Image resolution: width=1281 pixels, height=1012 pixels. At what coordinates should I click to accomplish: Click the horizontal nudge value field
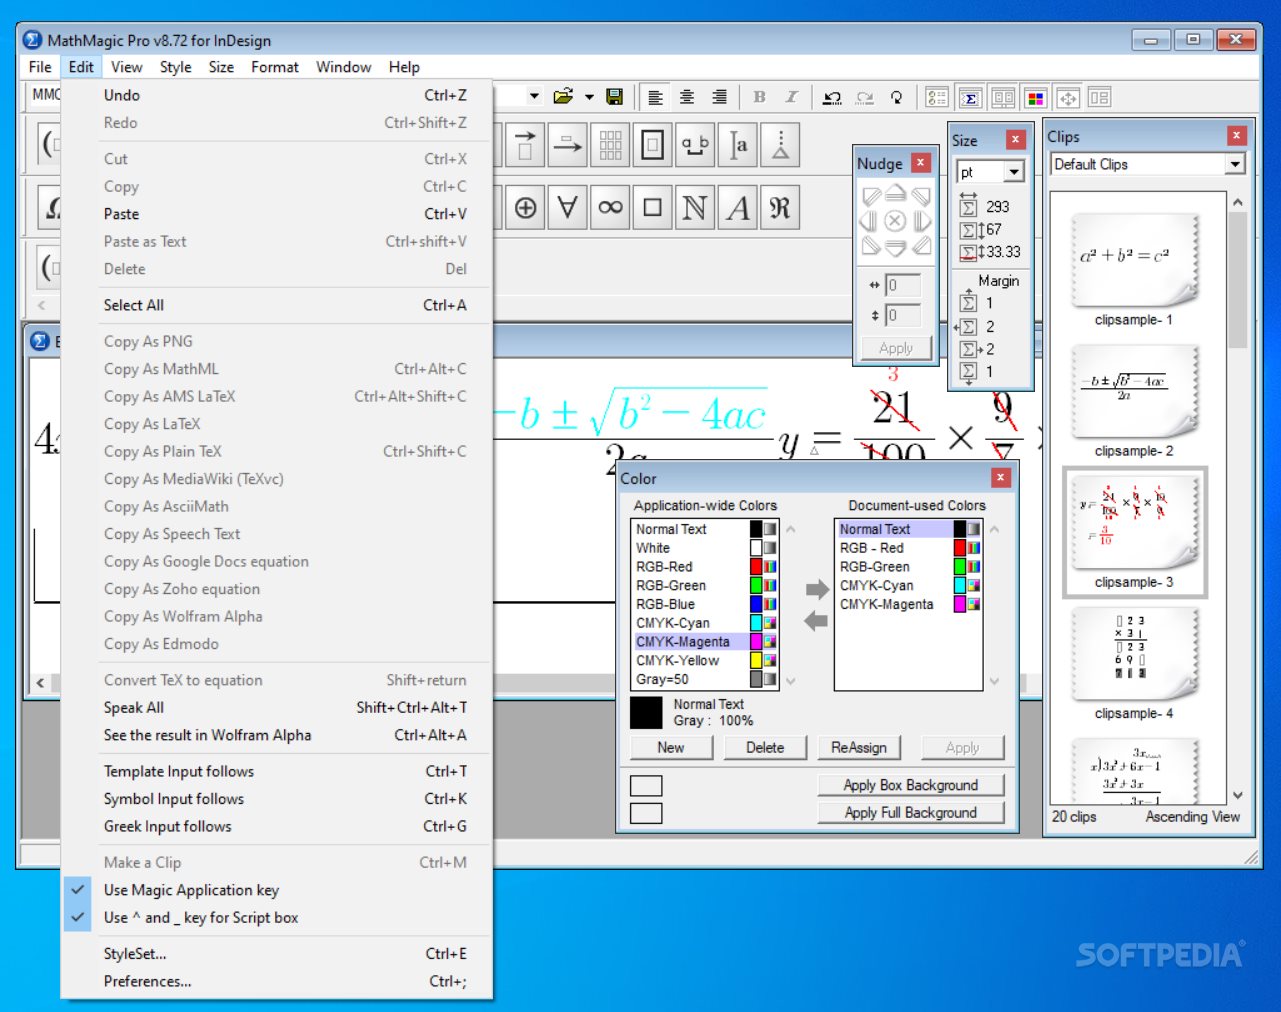pos(903,286)
